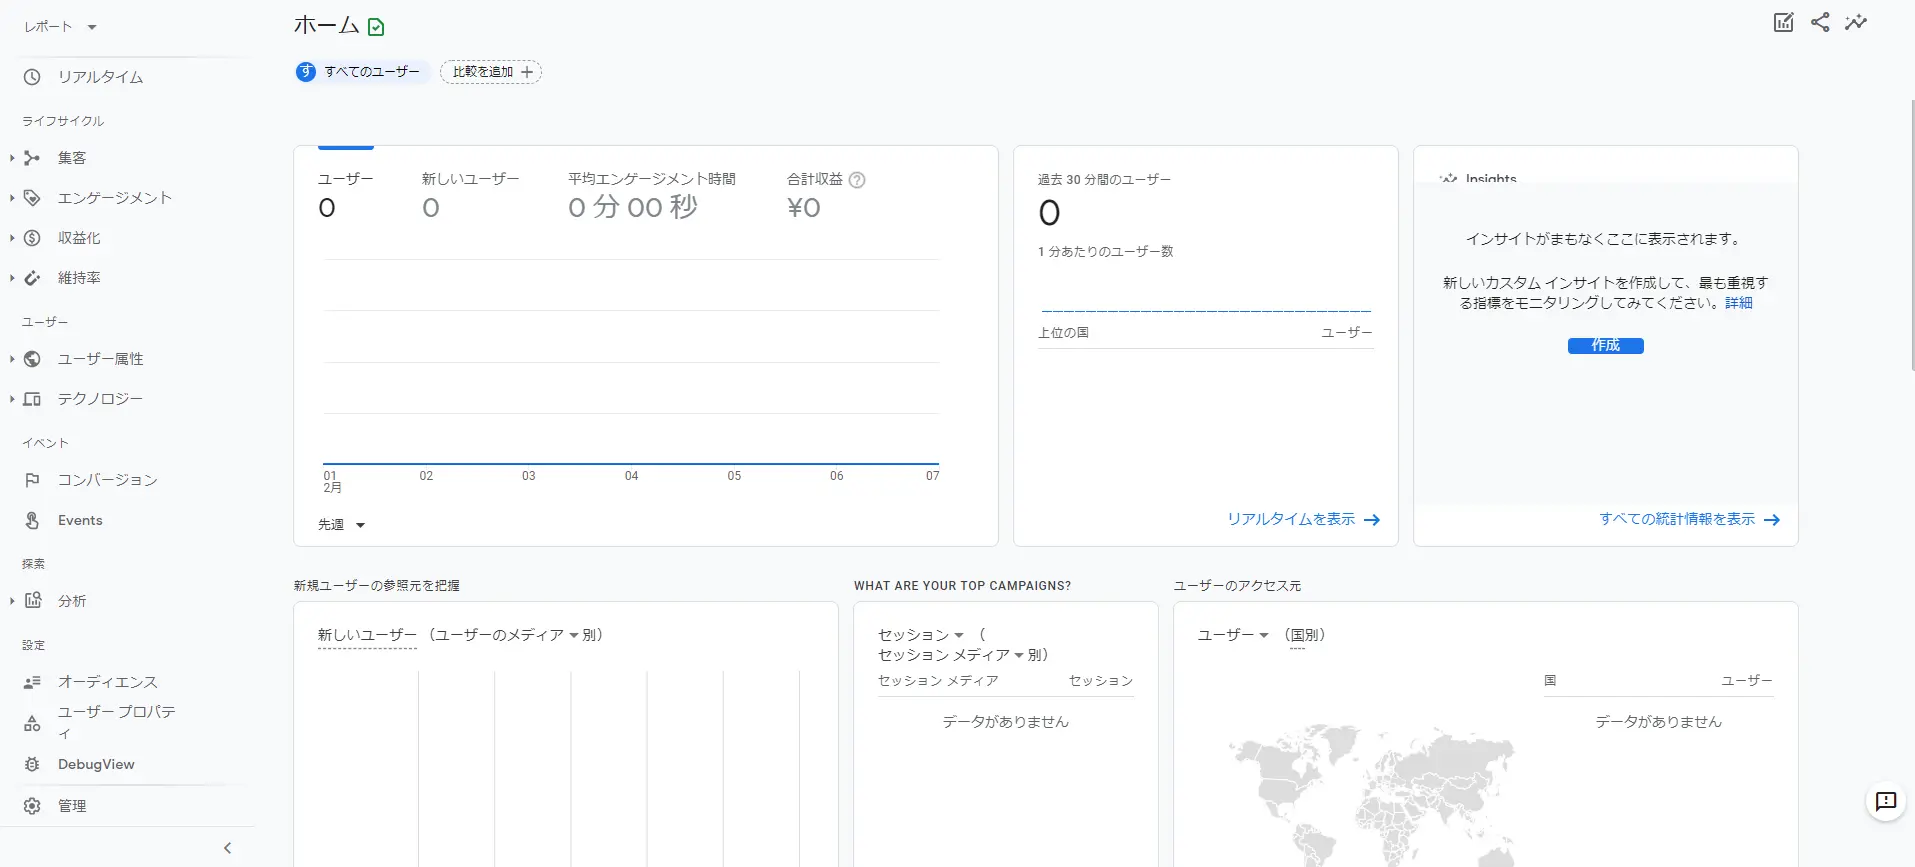Click the 上位の国 column header
This screenshot has width=1915, height=867.
[x=1063, y=333]
